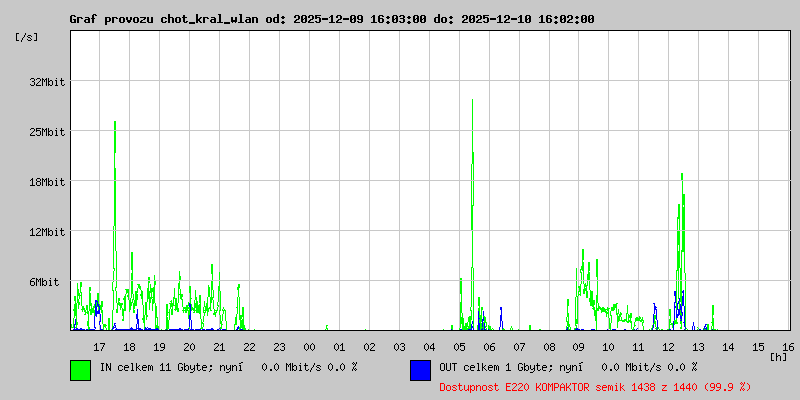Click the hour label 21 on x-axis
This screenshot has height=400, width=800.
[x=219, y=347]
